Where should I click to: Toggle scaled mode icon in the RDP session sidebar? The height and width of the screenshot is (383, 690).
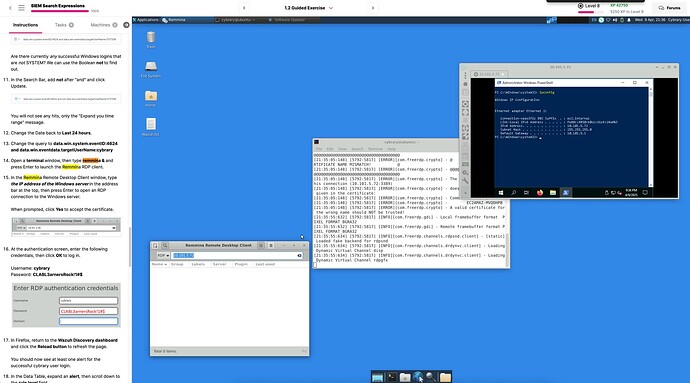465,137
